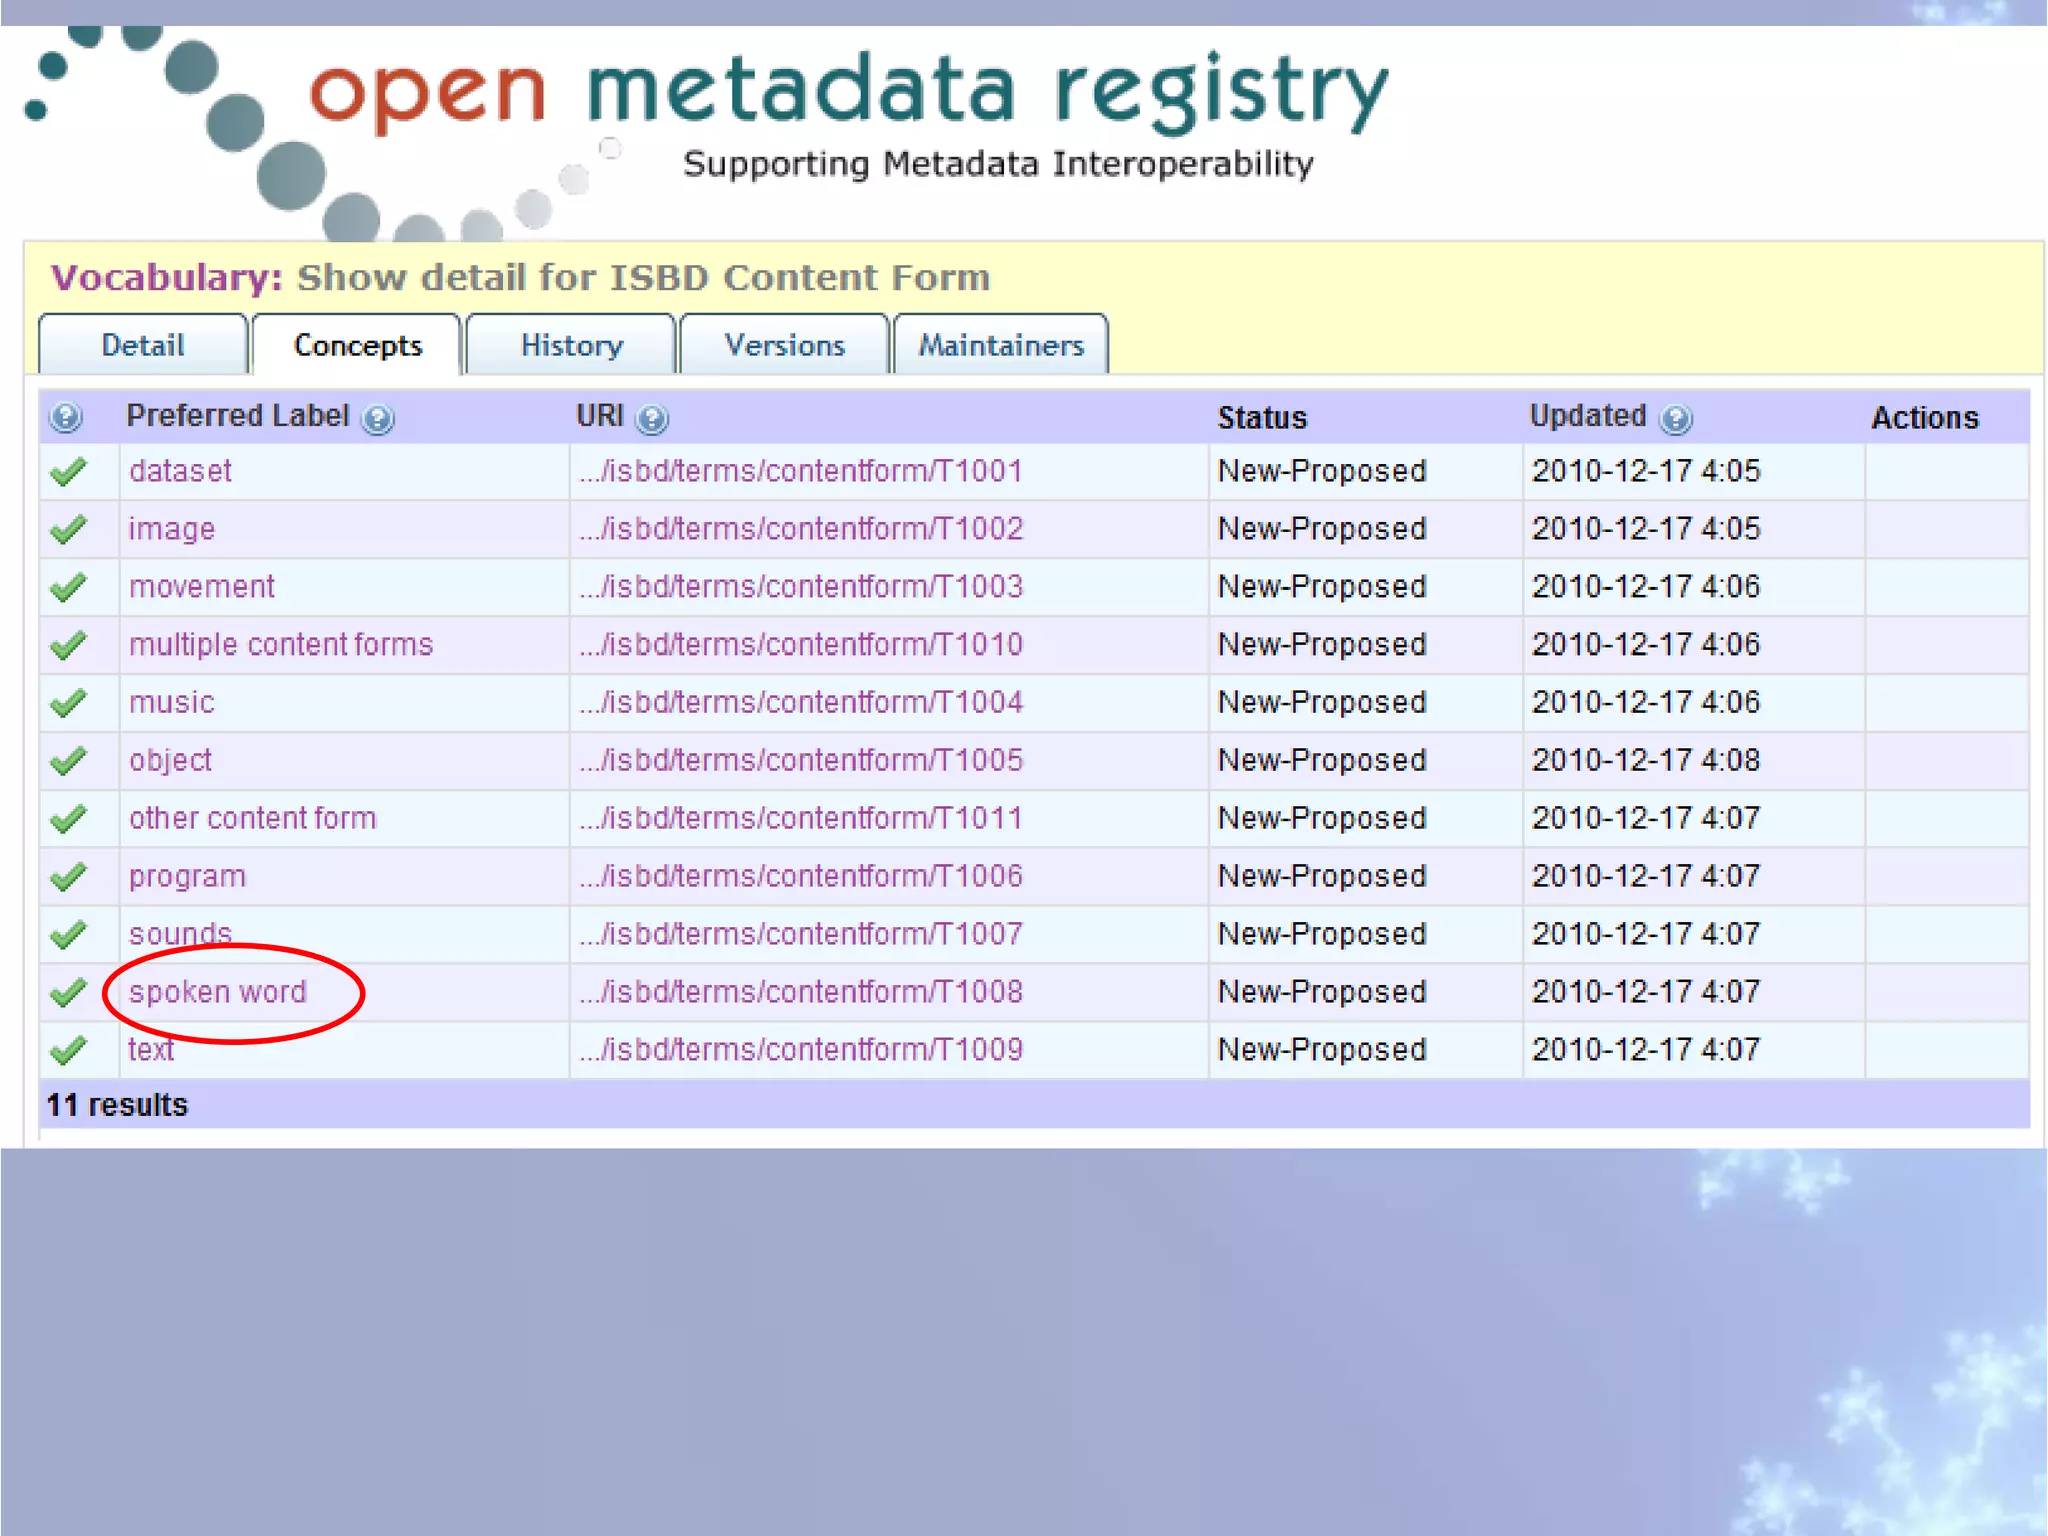2048x1536 pixels.
Task: Click help icon beside Updated header
Action: click(x=1675, y=419)
